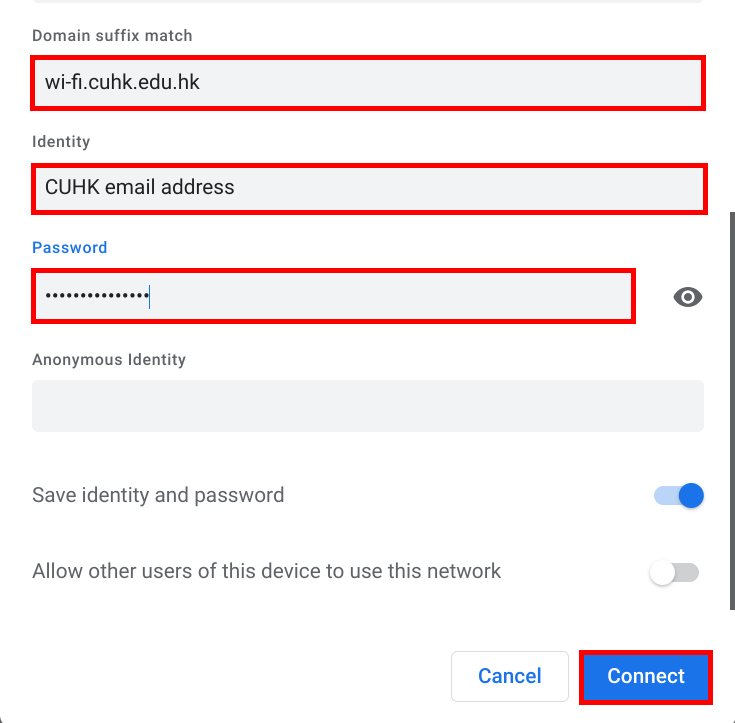Image resolution: width=735 pixels, height=723 pixels.
Task: Click the empty Anonymous Identity field
Action: pyautogui.click(x=368, y=406)
